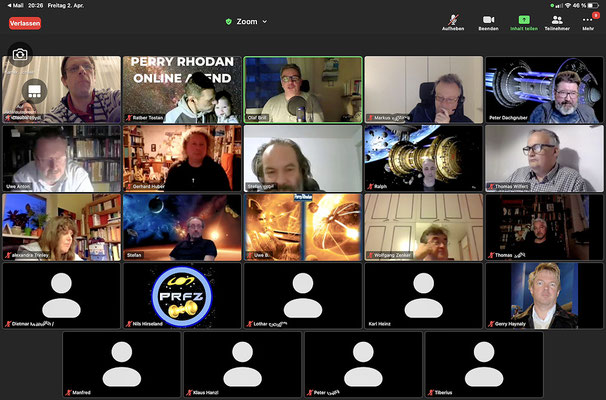Select Olaf Brill's active speaker video tile
Image resolution: width=606 pixels, height=400 pixels.
[303, 90]
